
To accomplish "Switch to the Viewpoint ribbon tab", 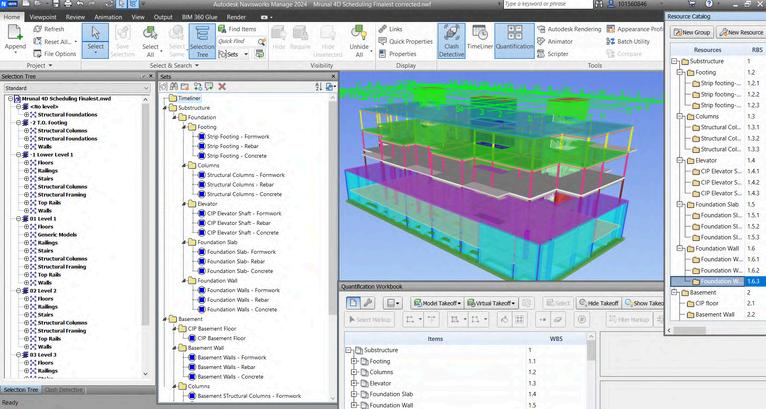I will tap(43, 17).
